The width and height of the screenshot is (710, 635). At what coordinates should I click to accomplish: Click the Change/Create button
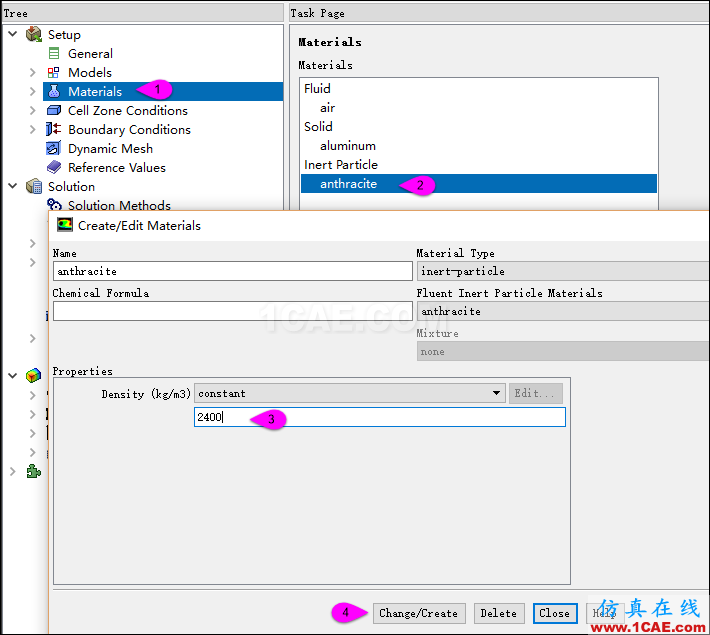[x=419, y=613]
